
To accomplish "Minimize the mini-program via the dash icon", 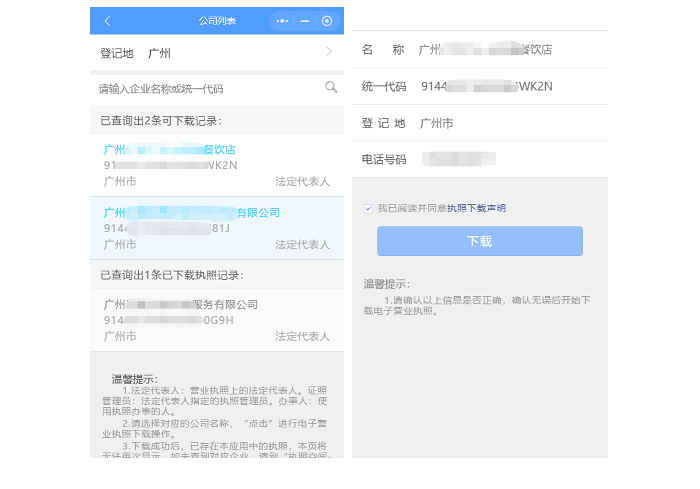I will pyautogui.click(x=304, y=21).
